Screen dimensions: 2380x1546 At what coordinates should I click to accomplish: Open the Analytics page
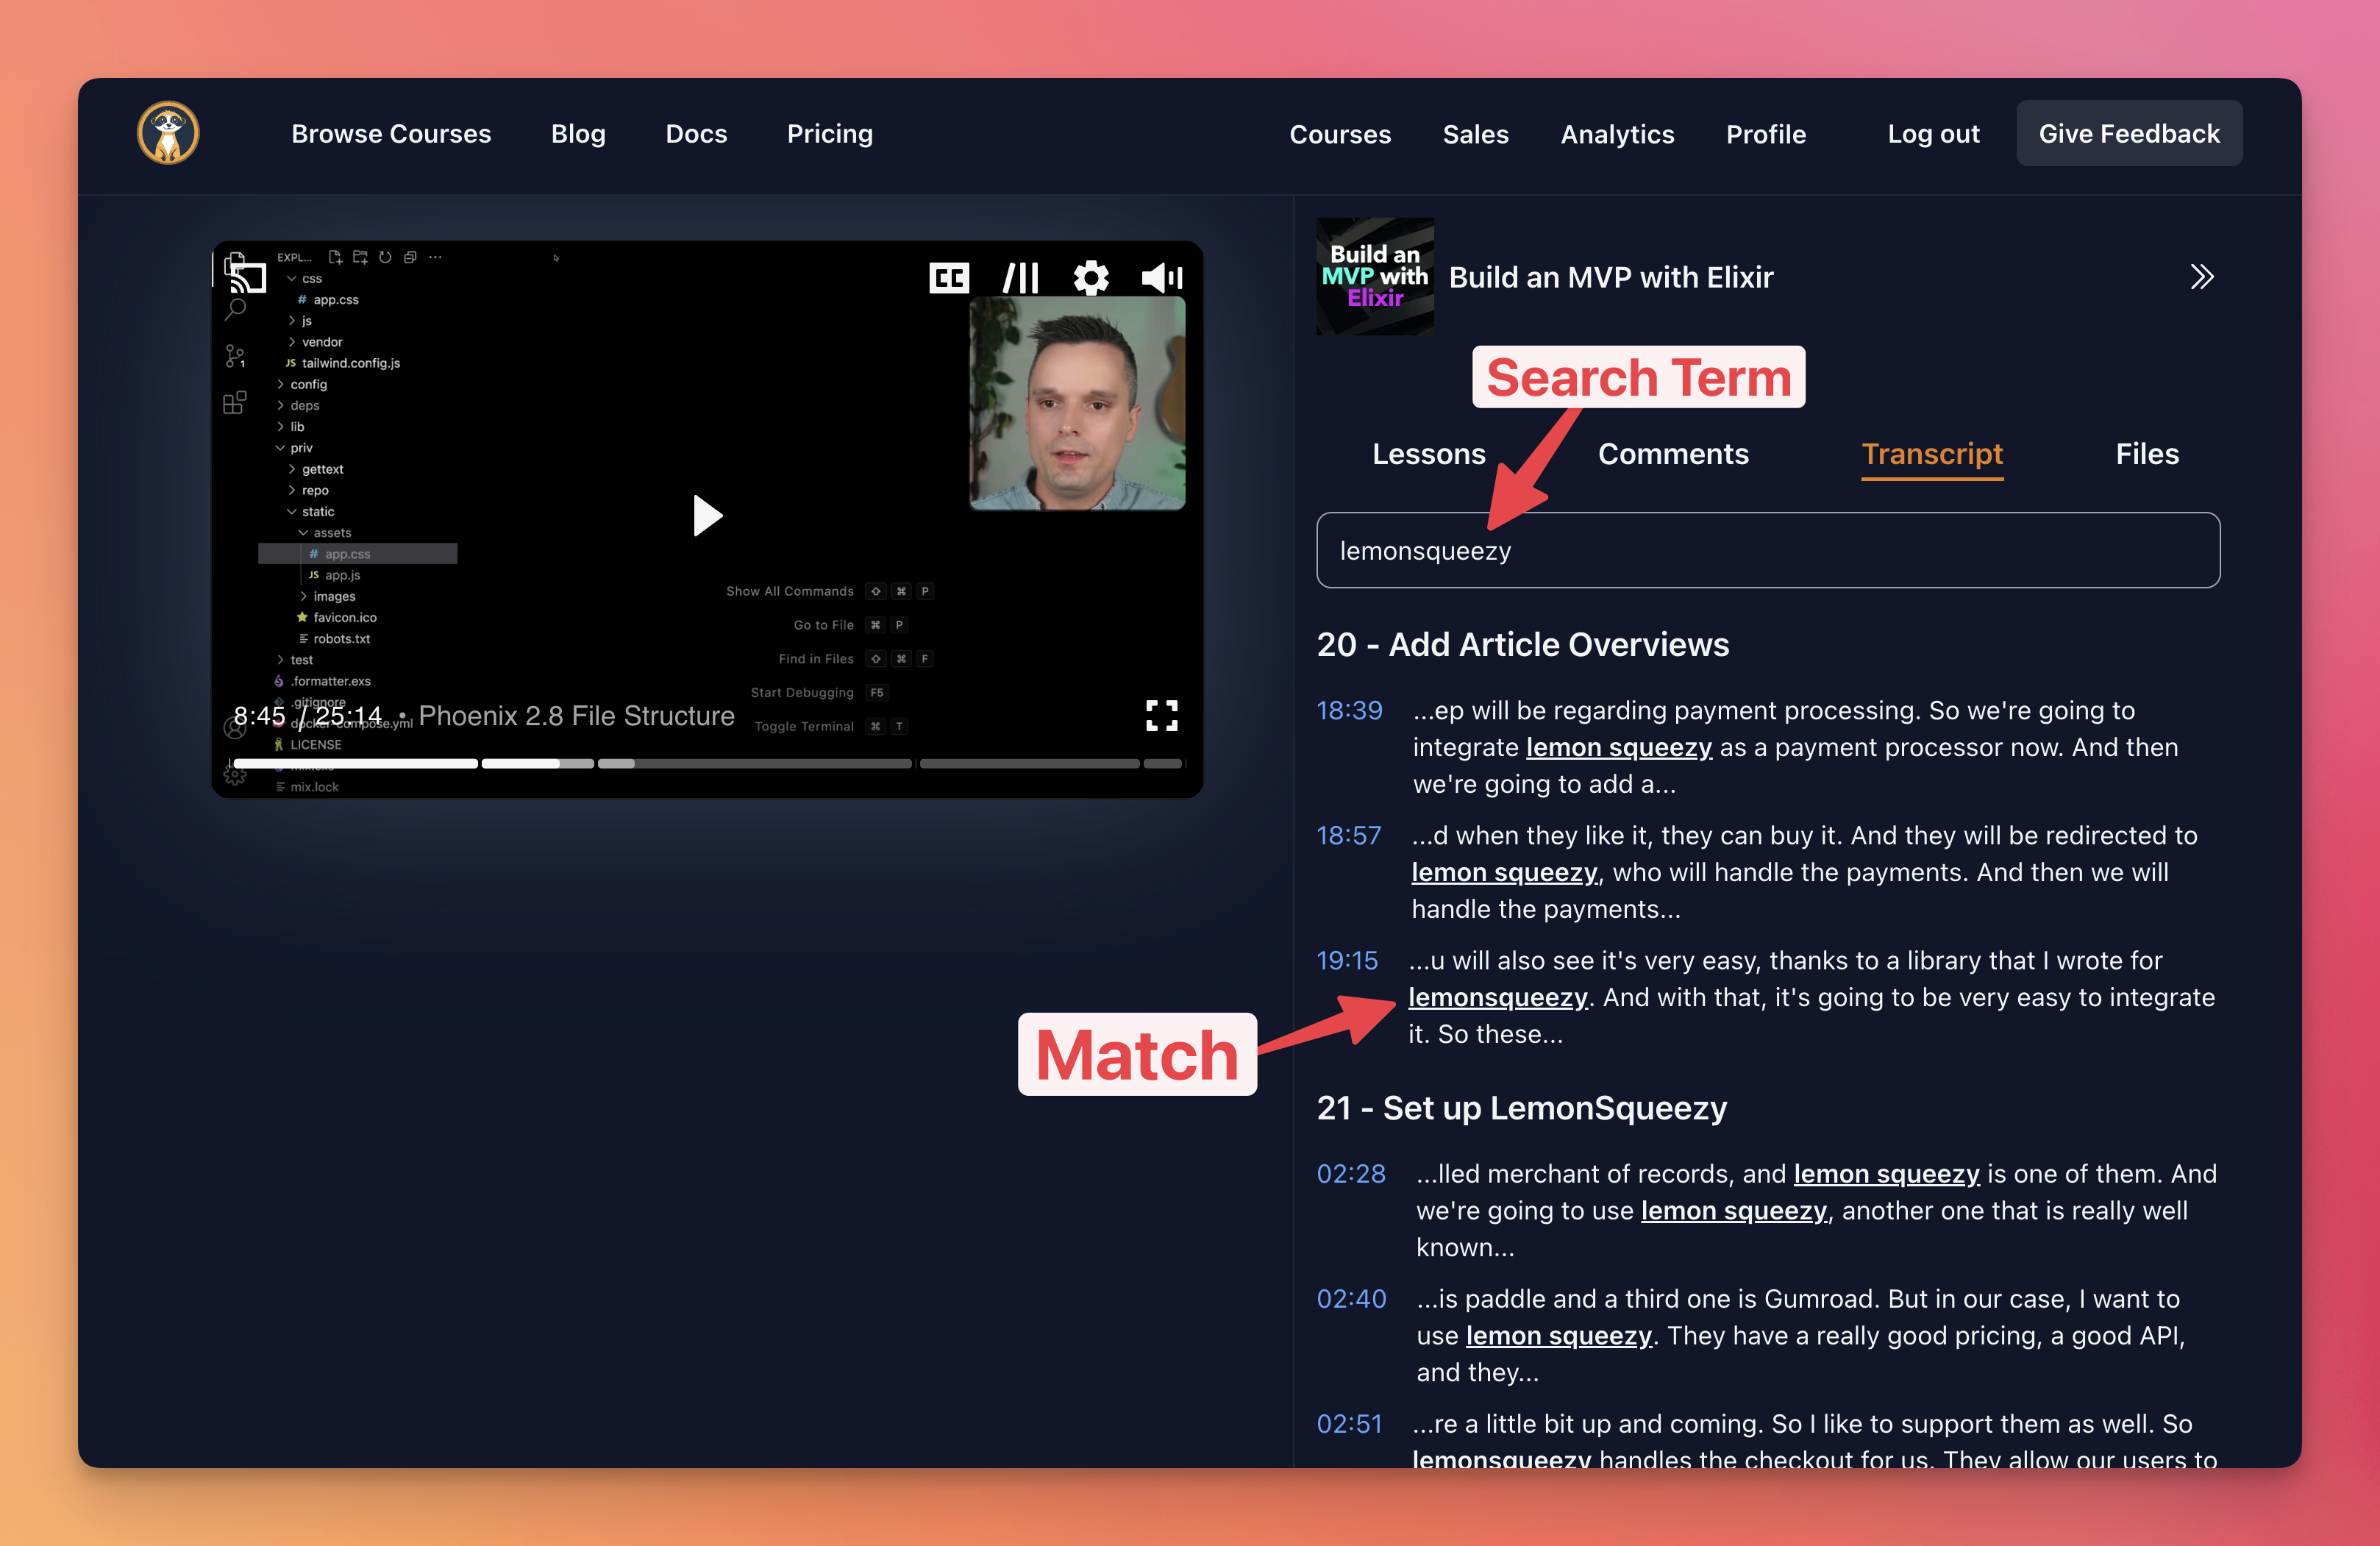(1617, 134)
